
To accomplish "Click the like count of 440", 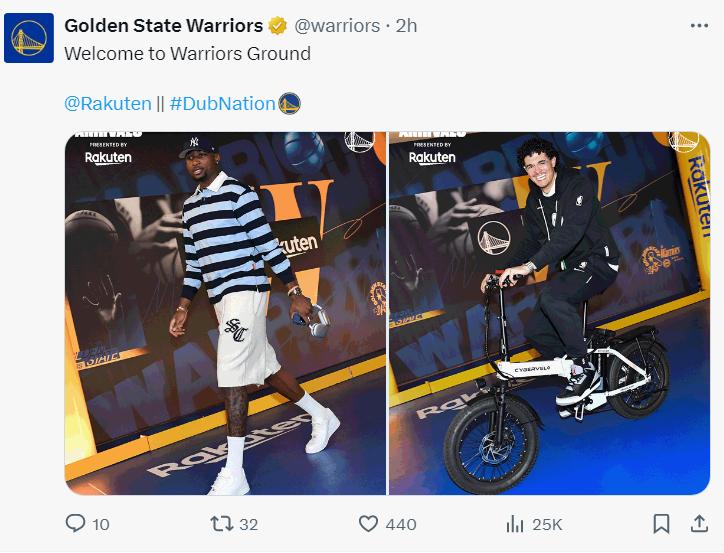I will click(401, 524).
